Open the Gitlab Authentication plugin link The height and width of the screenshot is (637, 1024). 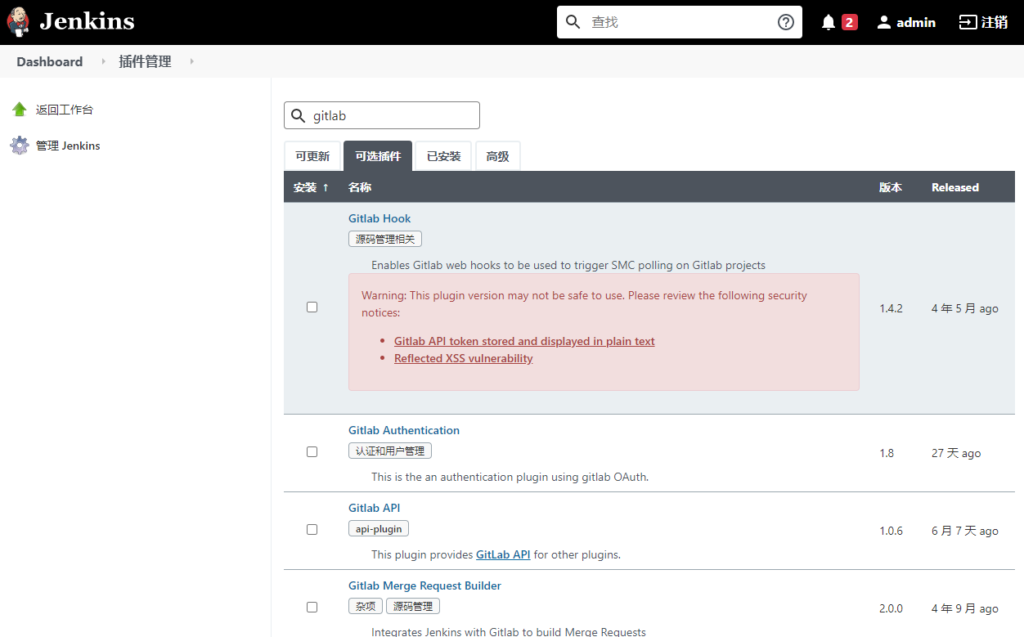click(404, 430)
